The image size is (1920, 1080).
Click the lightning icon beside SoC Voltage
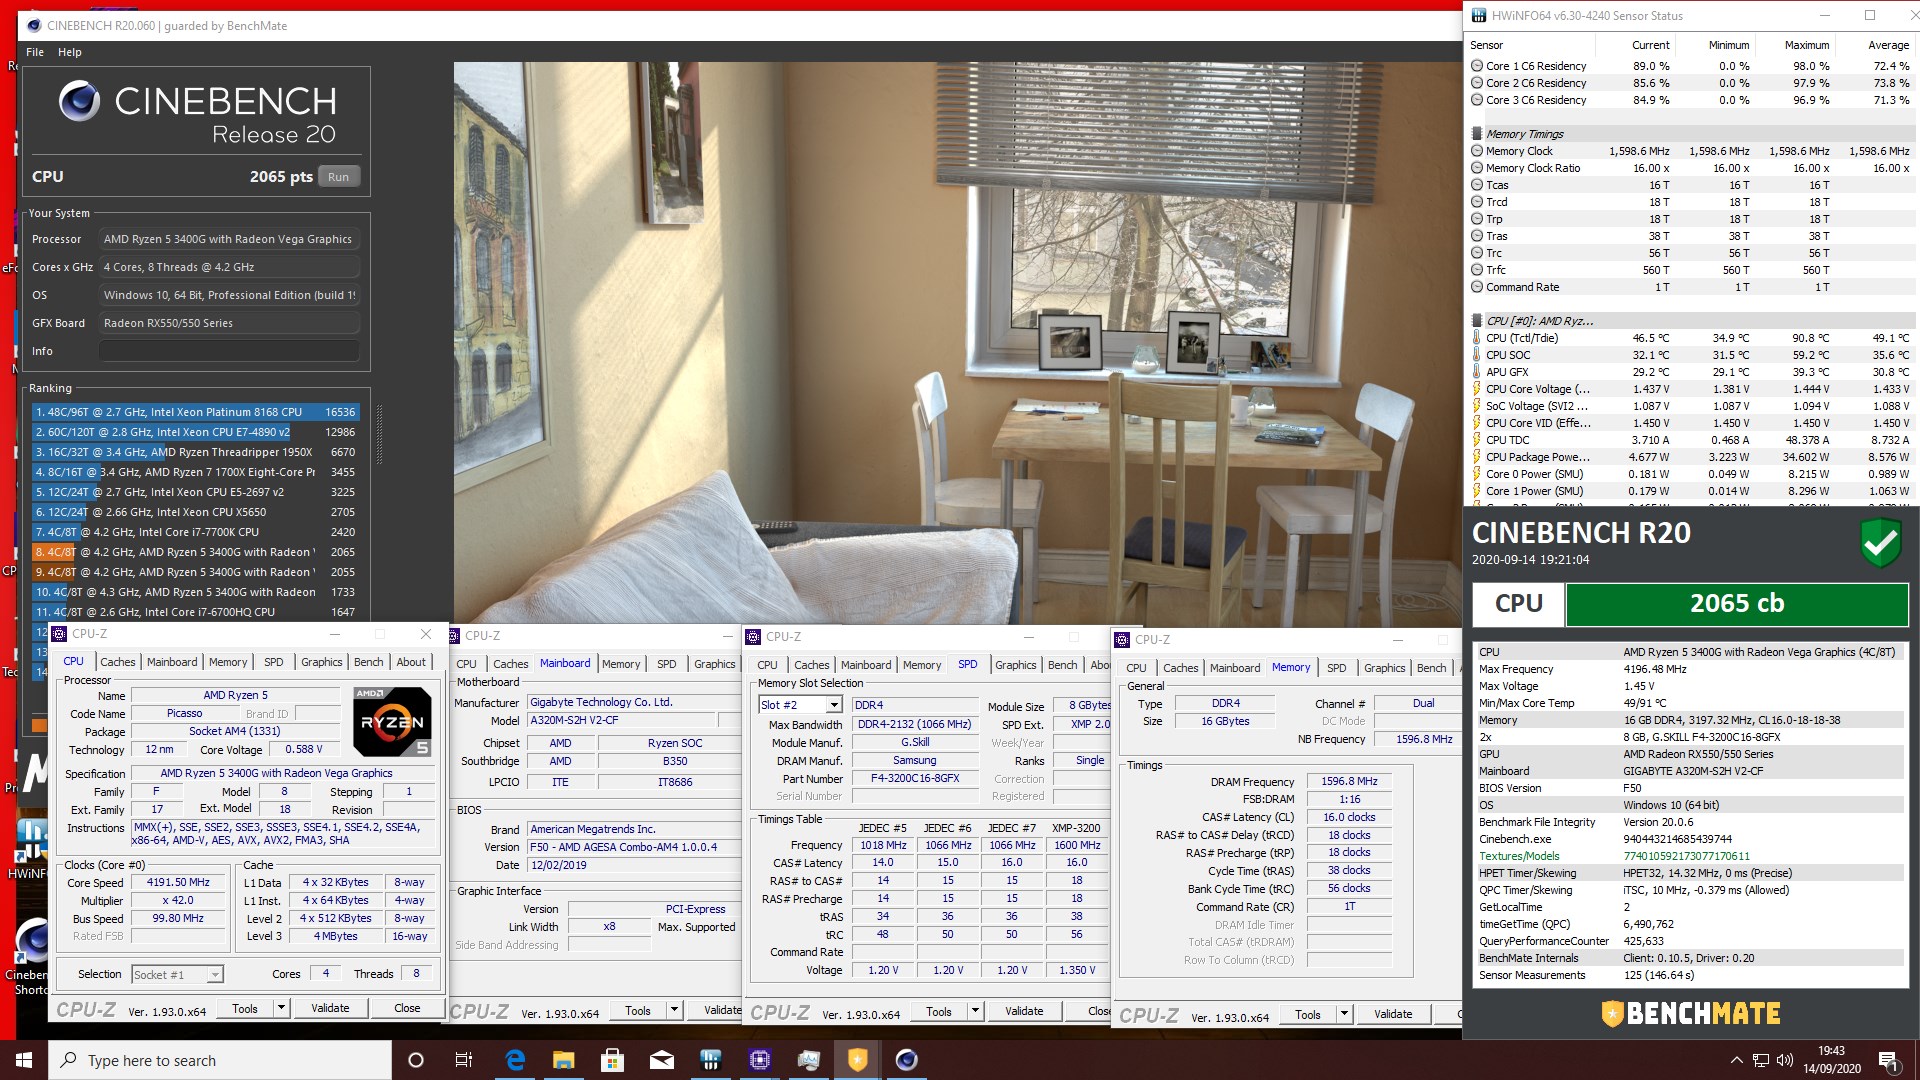tap(1476, 406)
